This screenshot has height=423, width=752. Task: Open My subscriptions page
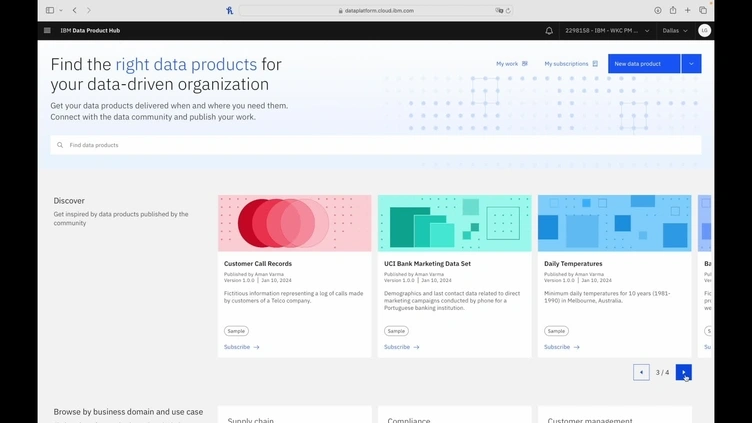[x=570, y=63]
